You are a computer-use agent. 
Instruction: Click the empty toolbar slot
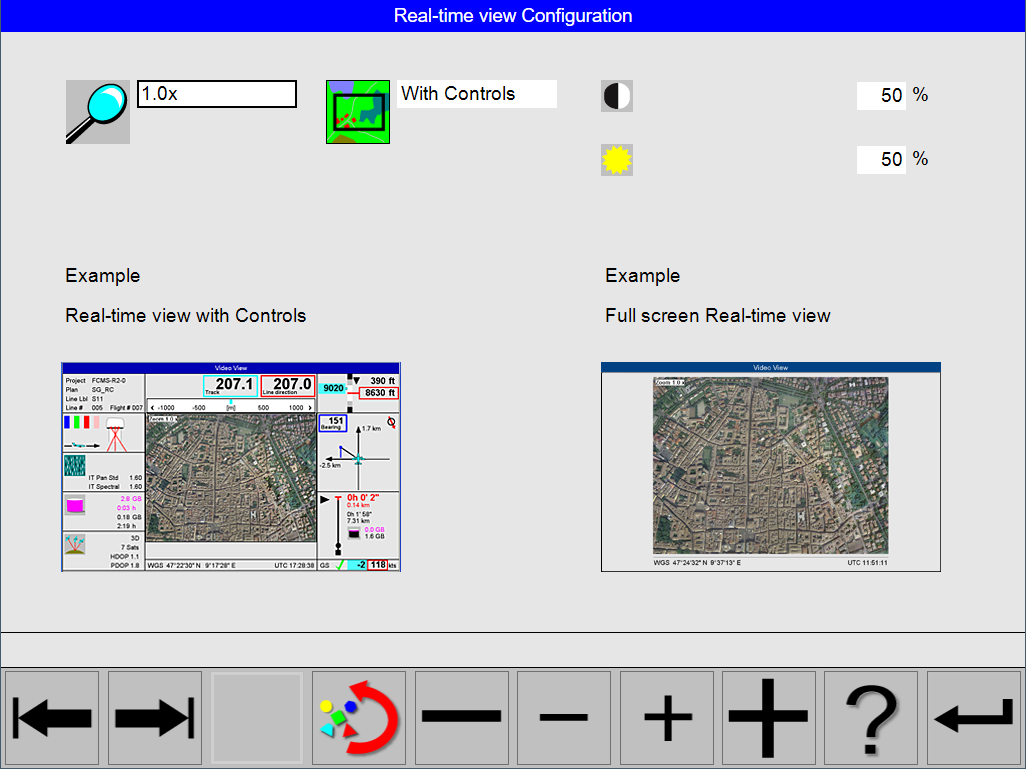(256, 717)
